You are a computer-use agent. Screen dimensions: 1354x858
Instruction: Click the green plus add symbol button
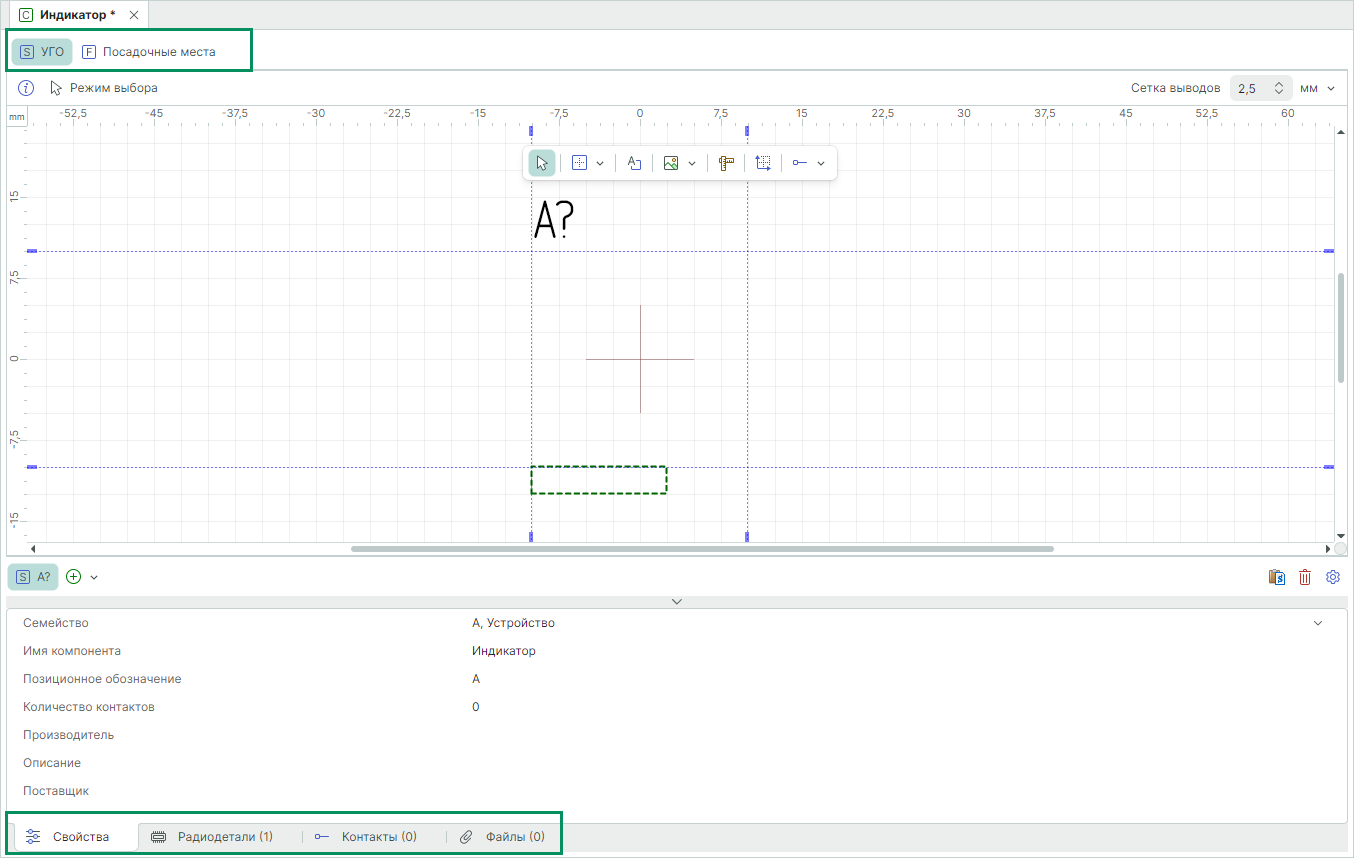click(73, 577)
